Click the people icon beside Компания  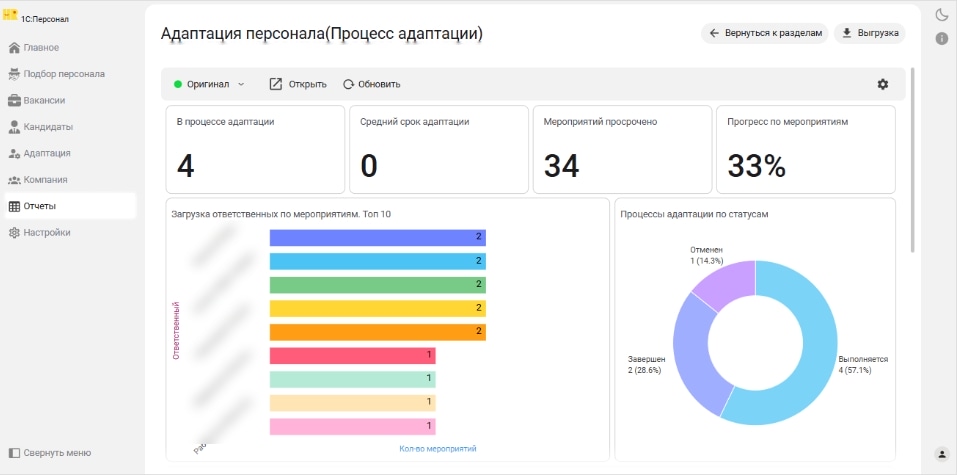[x=15, y=180]
